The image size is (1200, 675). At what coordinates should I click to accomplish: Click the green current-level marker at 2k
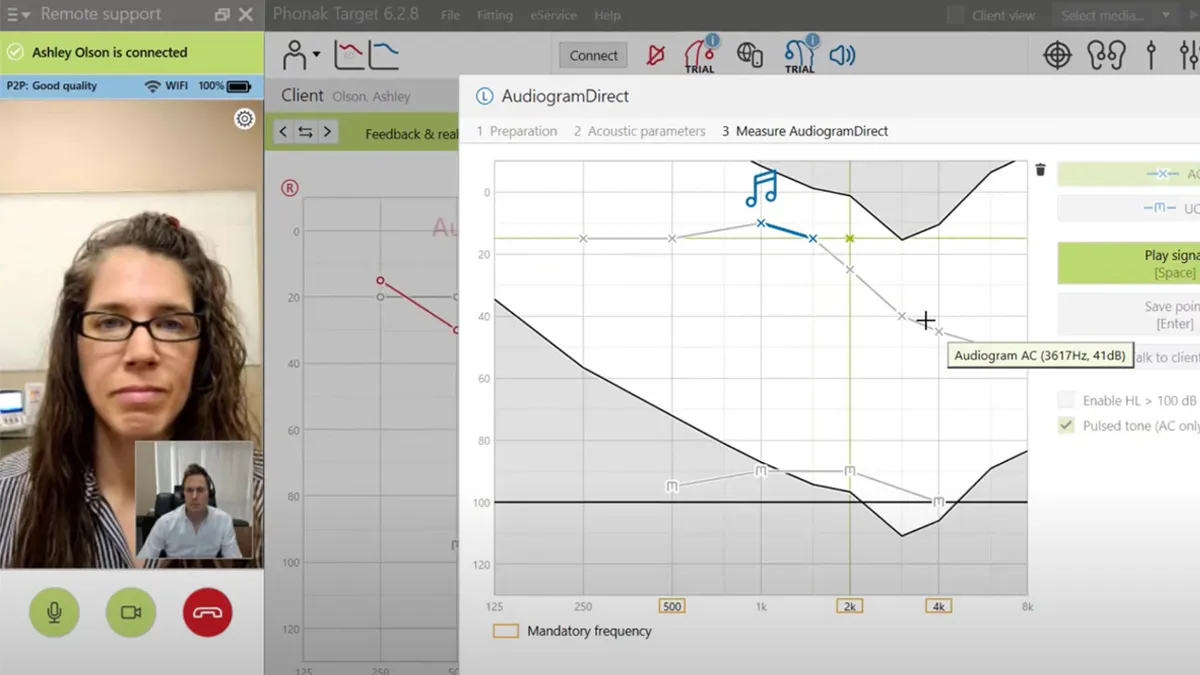pos(850,238)
